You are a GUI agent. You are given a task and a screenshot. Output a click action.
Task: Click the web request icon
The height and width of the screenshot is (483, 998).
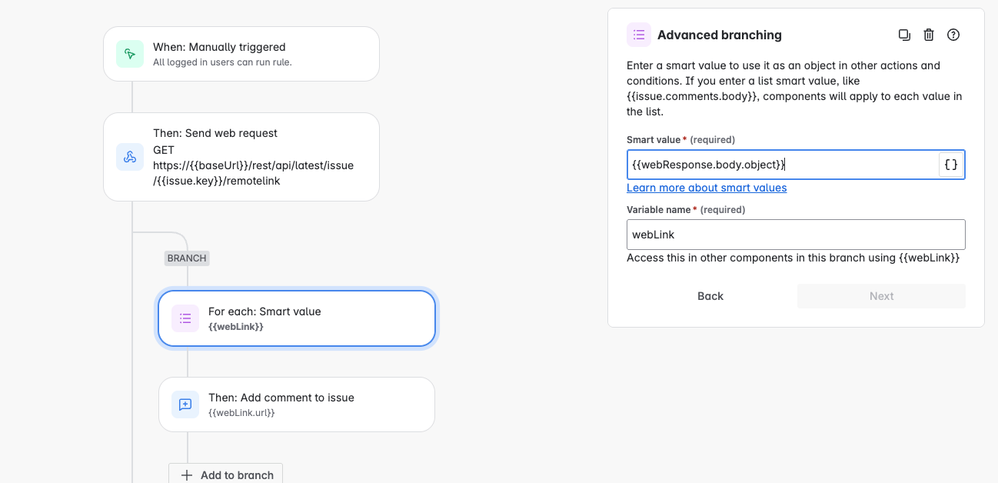tap(130, 157)
